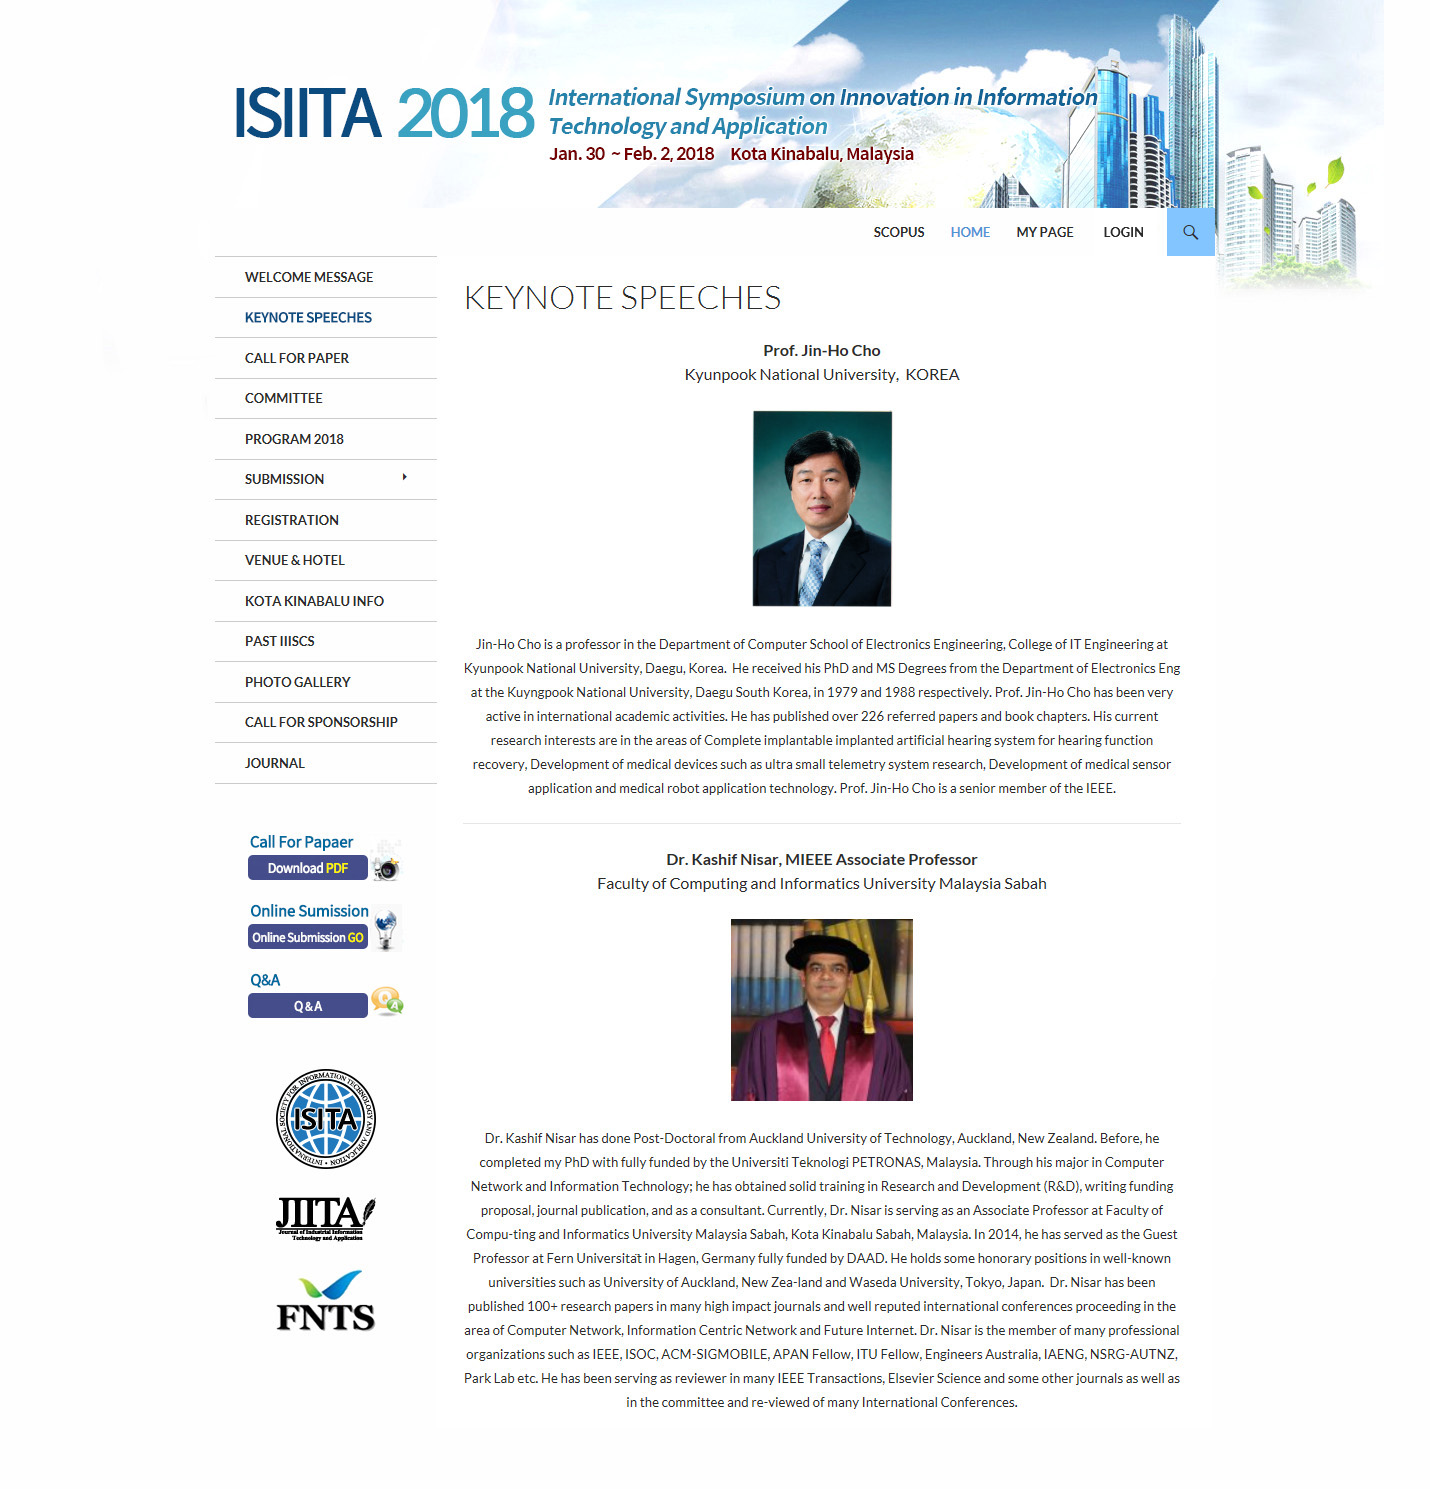Open Venue & Hotel sidebar item
This screenshot has width=1430, height=1489.
point(326,560)
